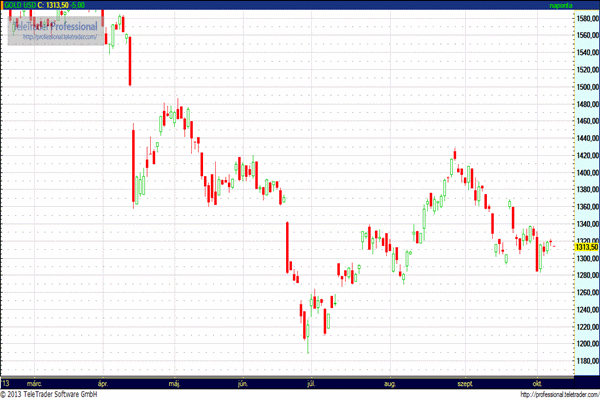This screenshot has width=600, height=400.
Task: Select the máj. month on time axis
Action: click(174, 383)
